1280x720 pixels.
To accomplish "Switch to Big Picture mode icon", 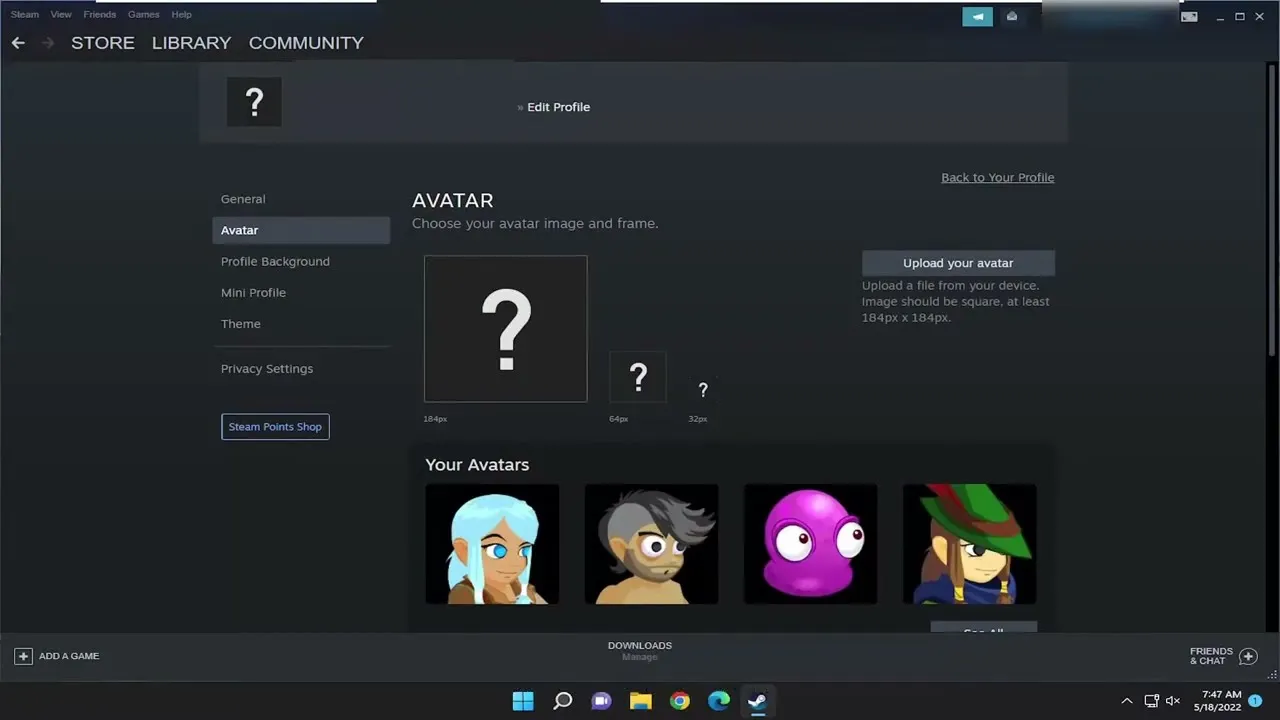I will (1189, 17).
